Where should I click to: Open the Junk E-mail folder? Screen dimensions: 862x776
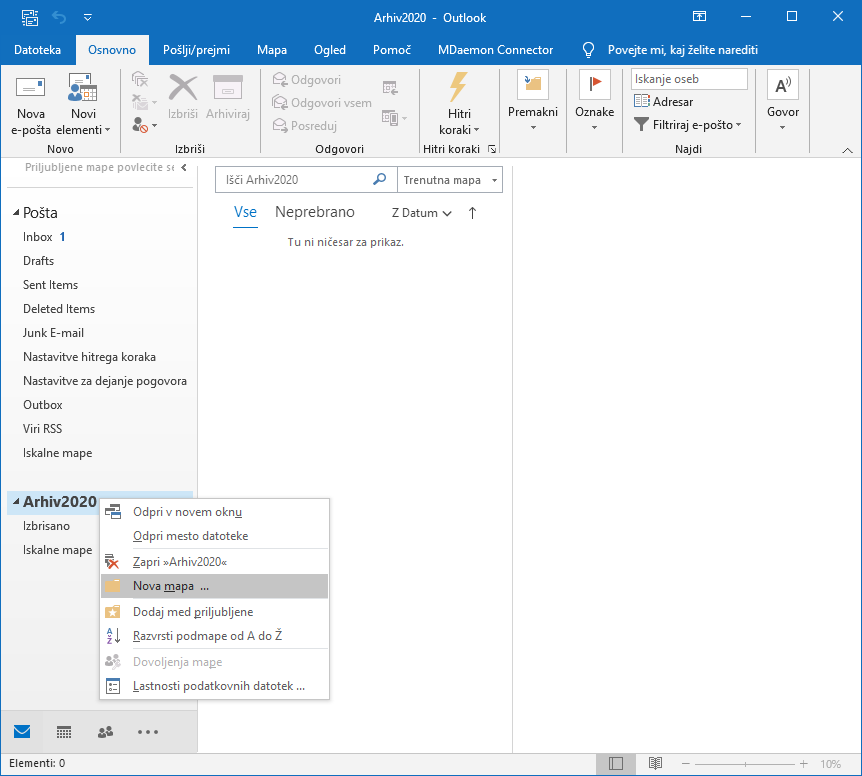coord(53,333)
